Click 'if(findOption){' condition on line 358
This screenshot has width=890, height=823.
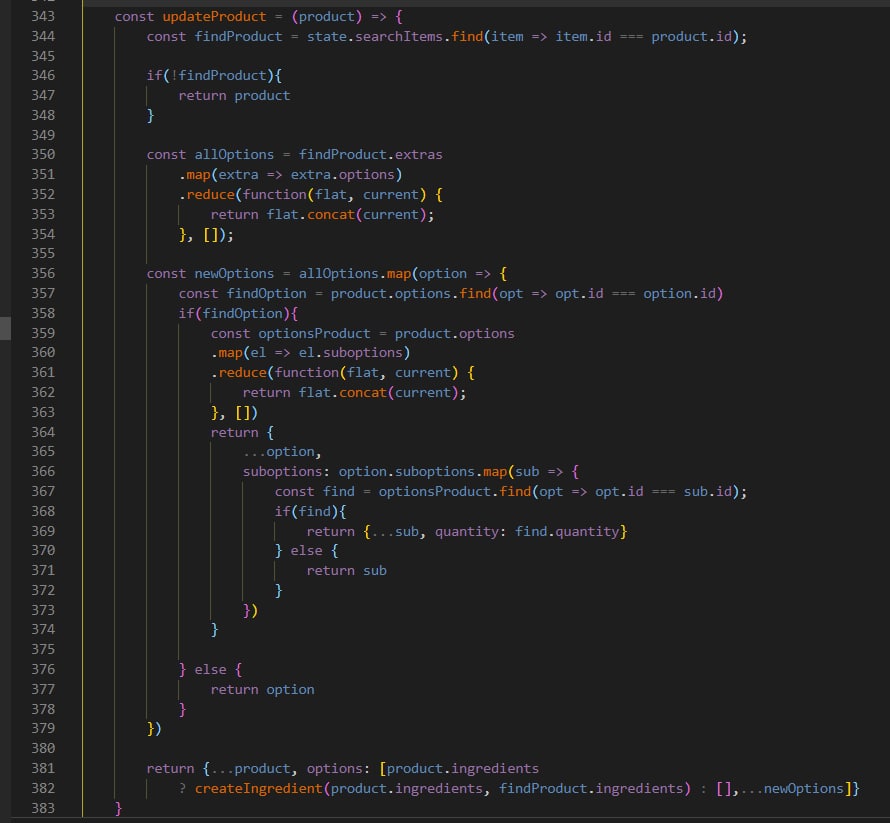pyautogui.click(x=238, y=313)
